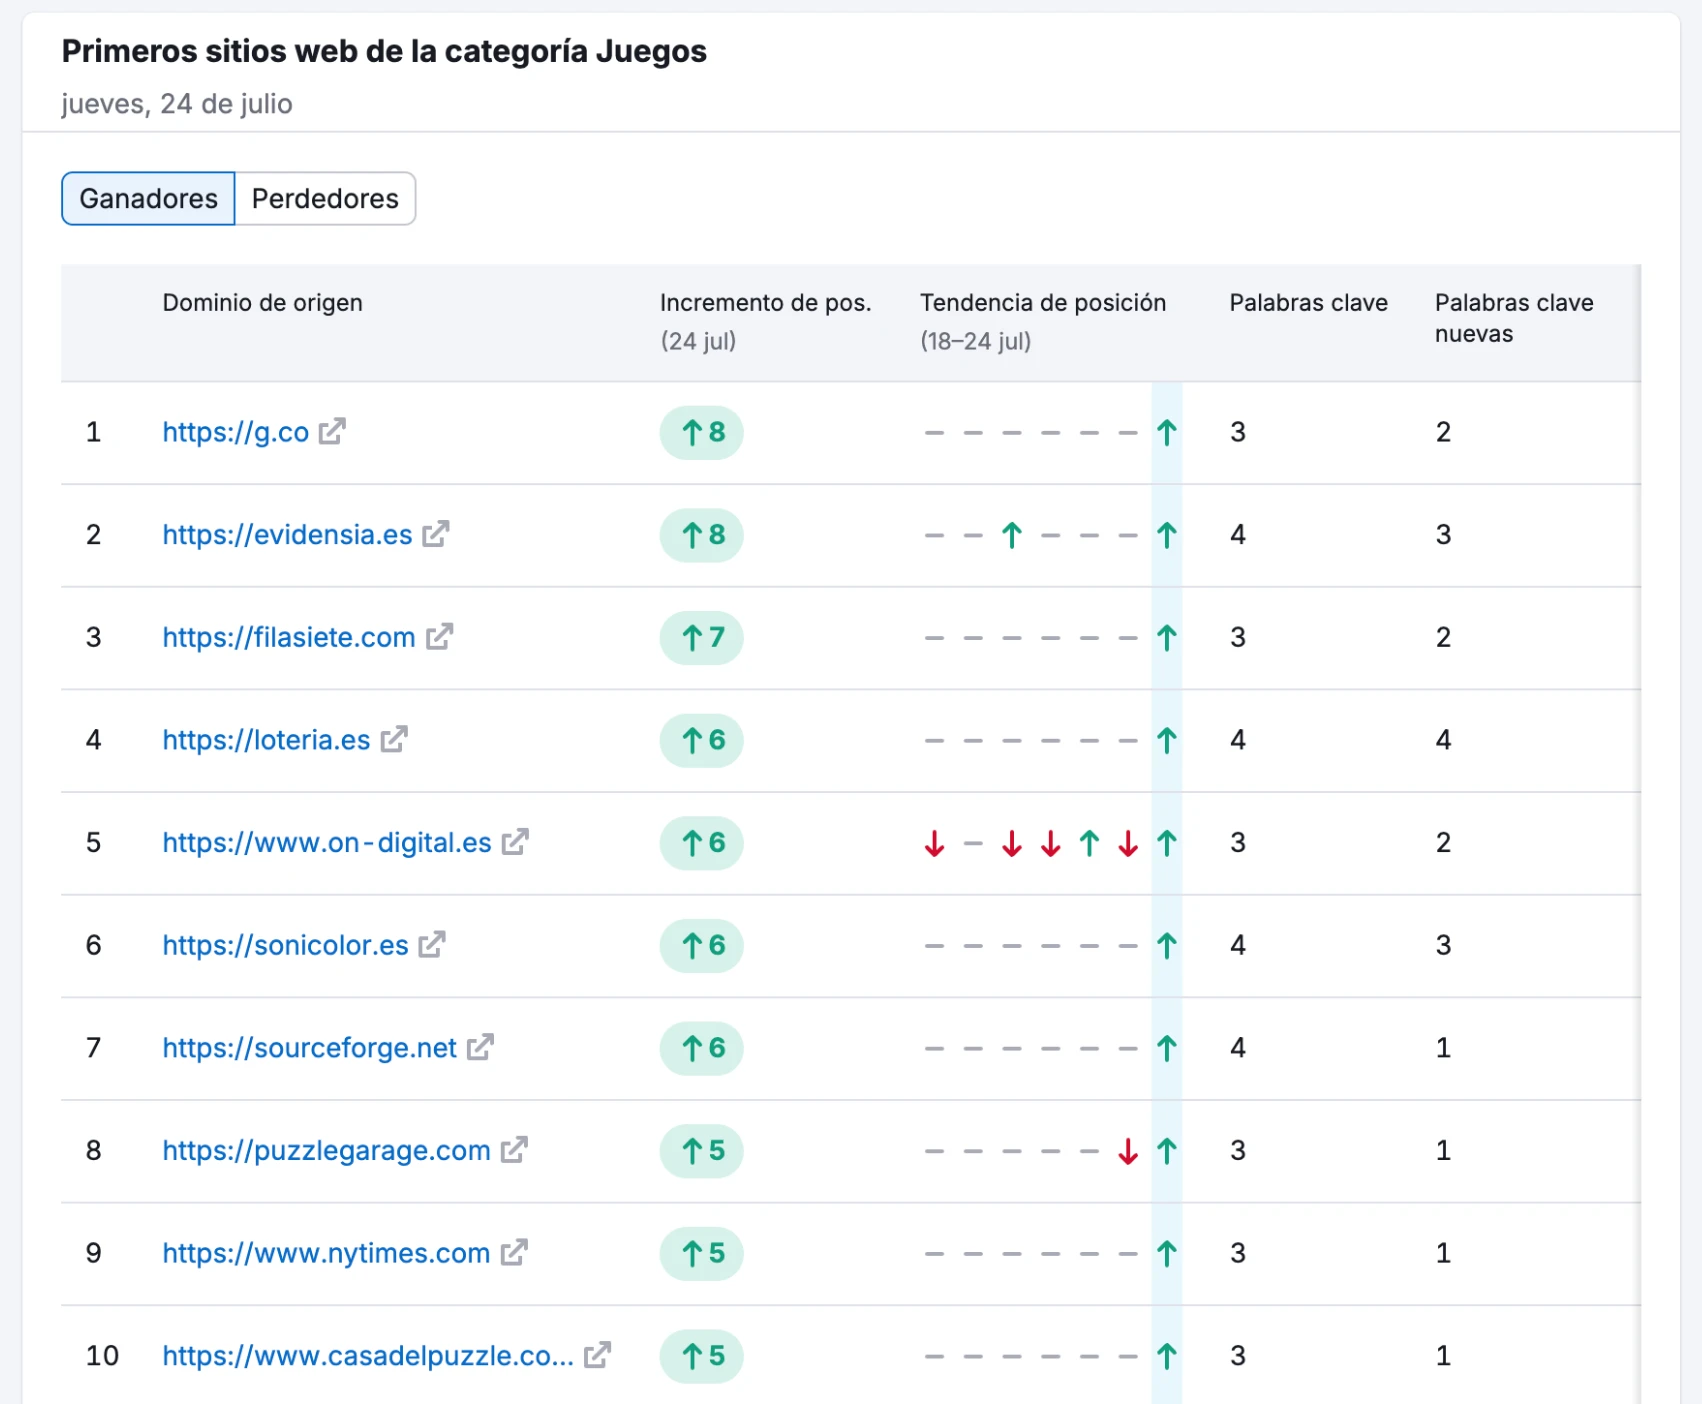Click the https://www.nytimes.com link
Image resolution: width=1702 pixels, height=1404 pixels.
[324, 1253]
